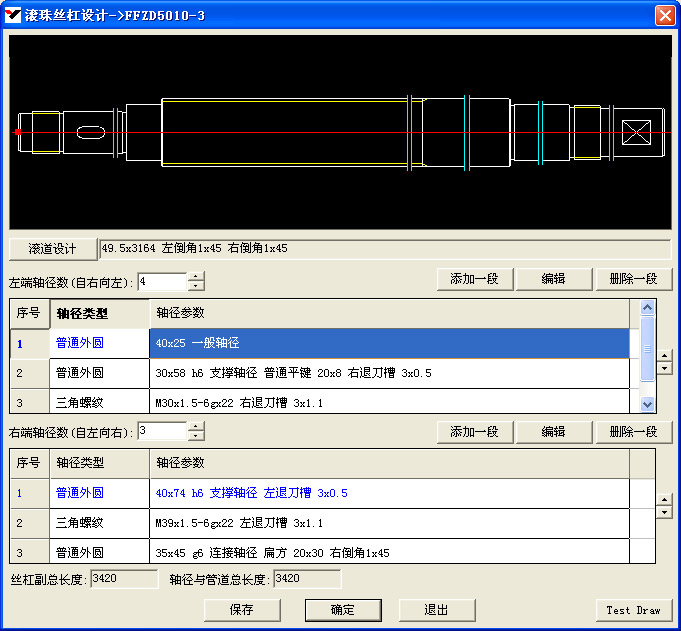Image resolution: width=681 pixels, height=631 pixels.
Task: Decrease the 右端轴径数 spinner value
Action: [196, 437]
